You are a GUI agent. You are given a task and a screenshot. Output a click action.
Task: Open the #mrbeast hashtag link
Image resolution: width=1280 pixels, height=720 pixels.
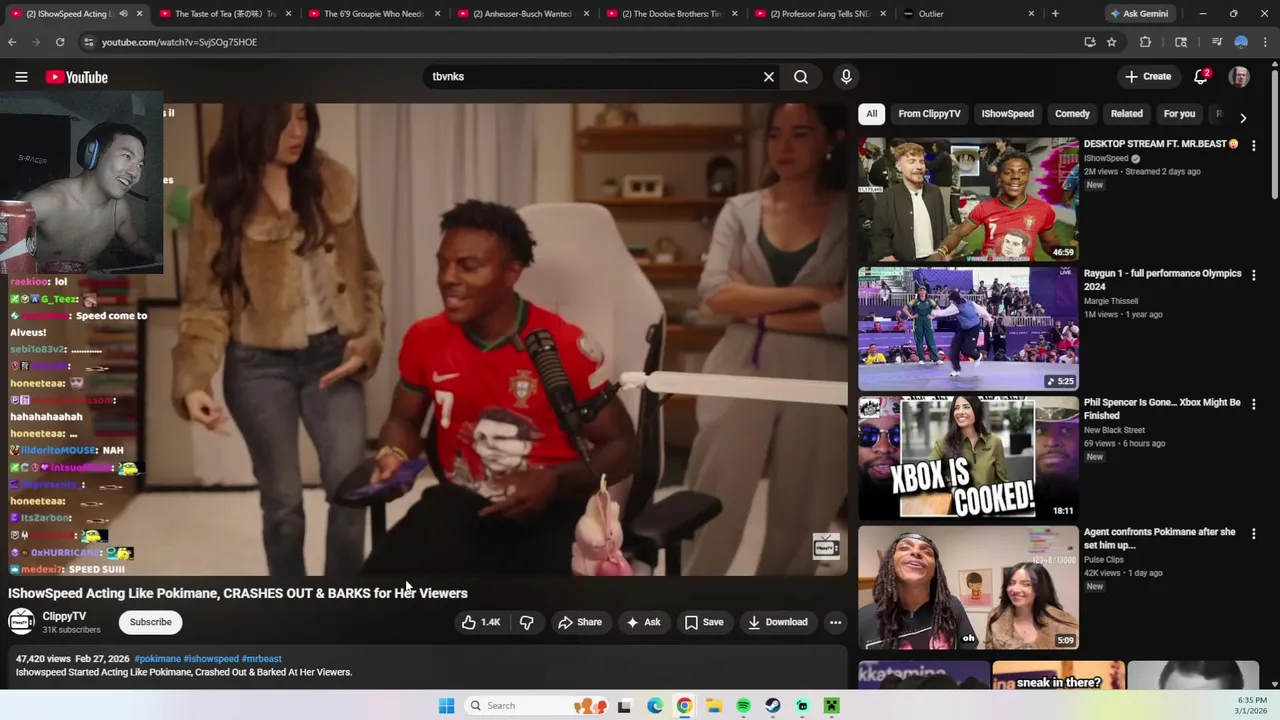[x=262, y=659]
